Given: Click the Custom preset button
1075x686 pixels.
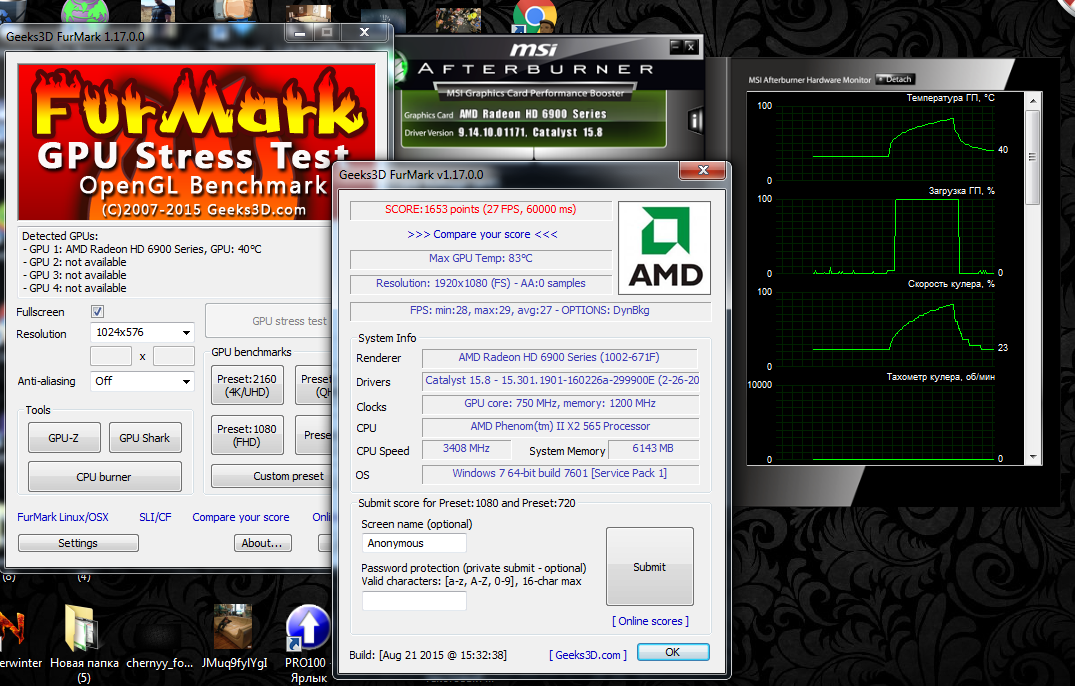Looking at the screenshot, I should pos(271,476).
